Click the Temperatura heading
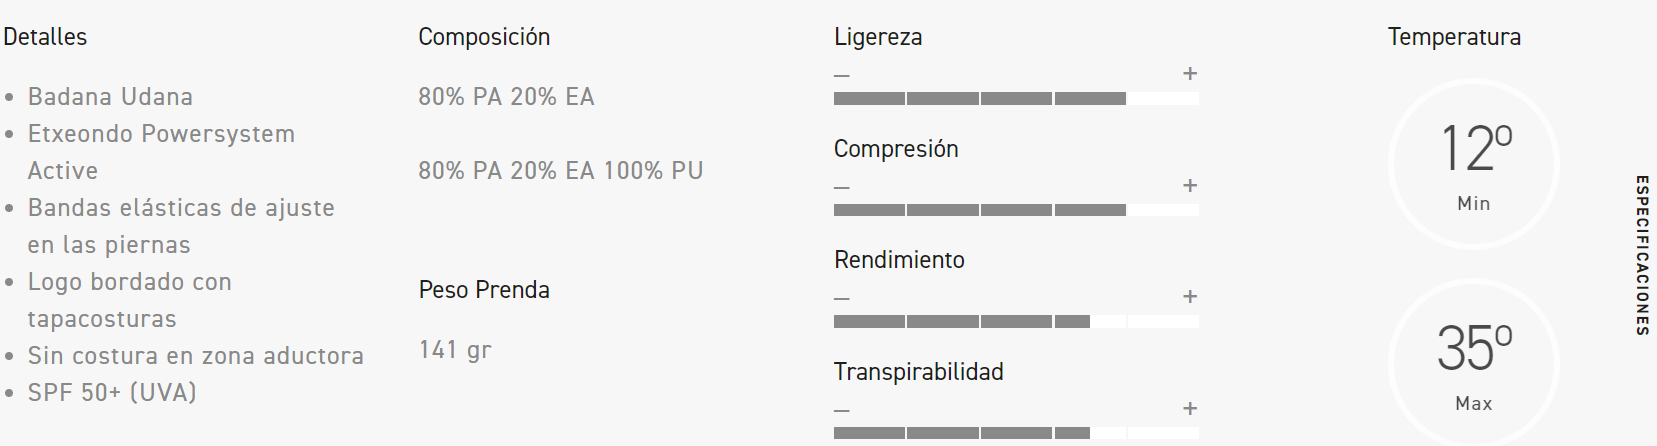Screen dimensions: 1657x446 (1454, 37)
